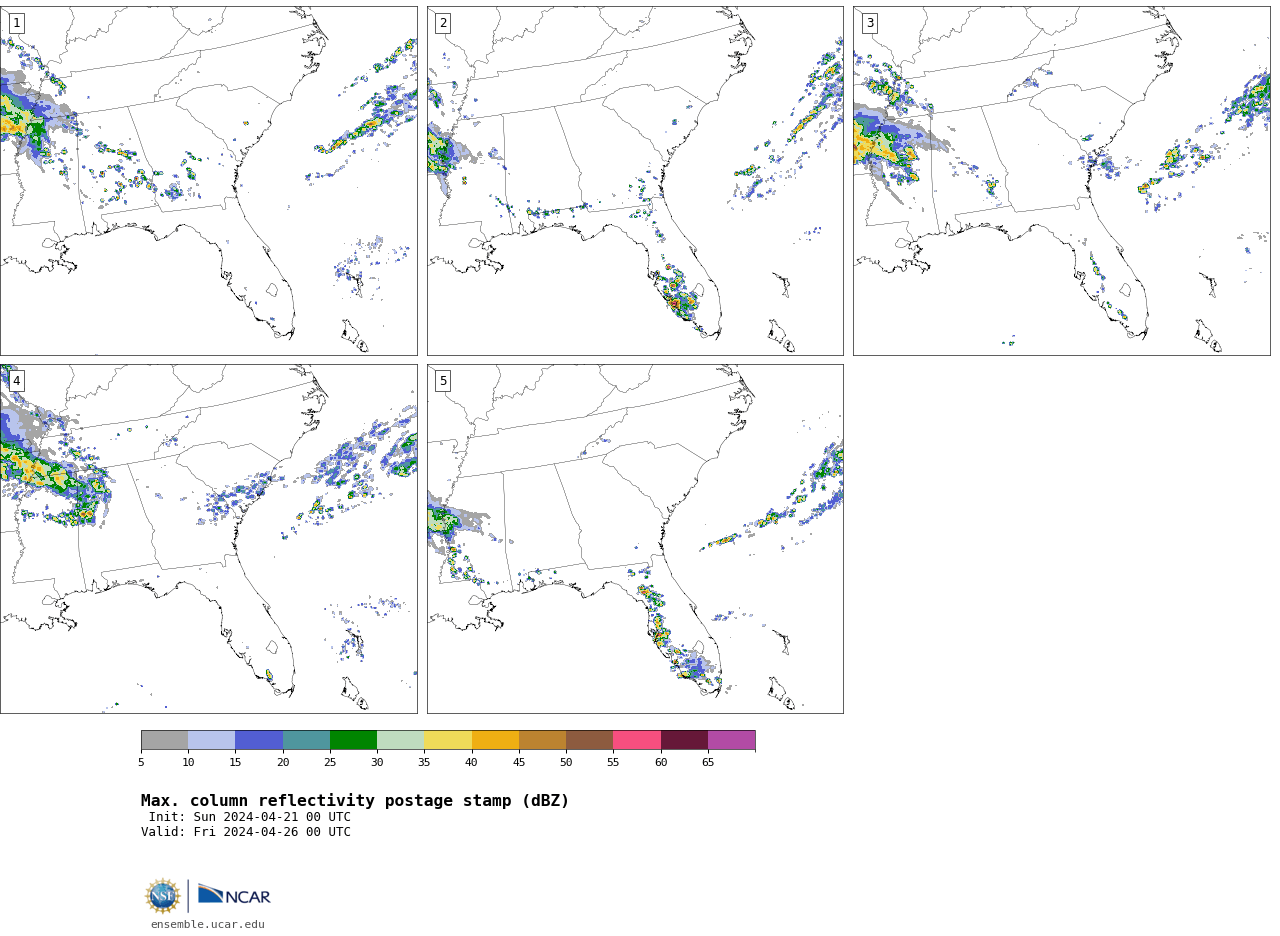
Task: Click the gray 5-10 dBZ color swatch
Action: (x=165, y=740)
